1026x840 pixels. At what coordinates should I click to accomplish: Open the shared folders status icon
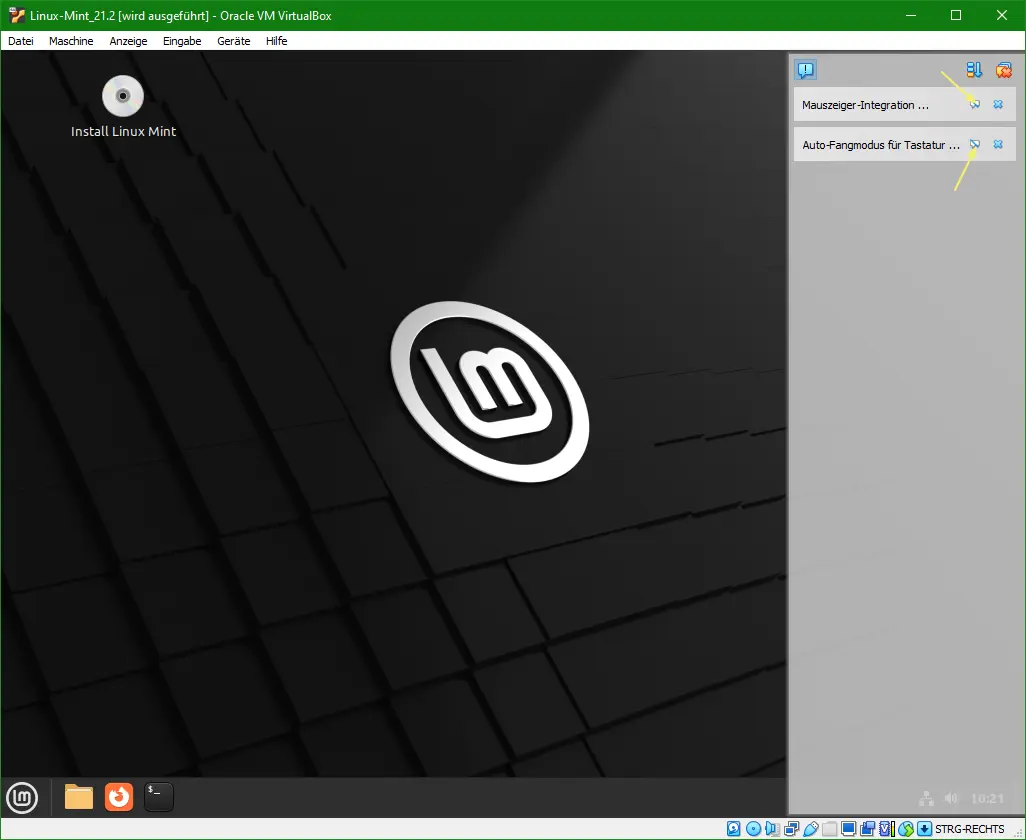pyautogui.click(x=828, y=828)
